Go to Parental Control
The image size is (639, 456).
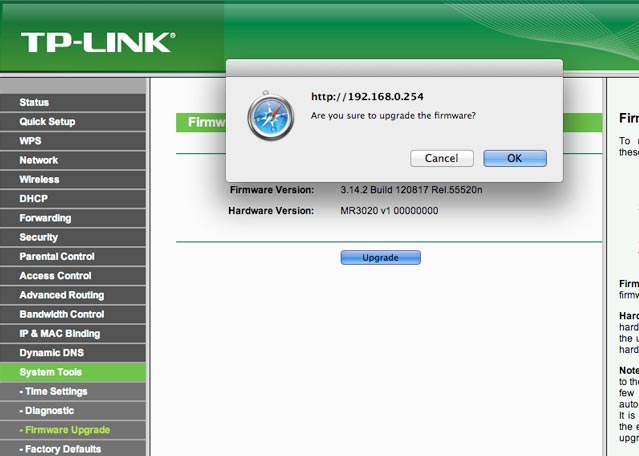pos(56,257)
